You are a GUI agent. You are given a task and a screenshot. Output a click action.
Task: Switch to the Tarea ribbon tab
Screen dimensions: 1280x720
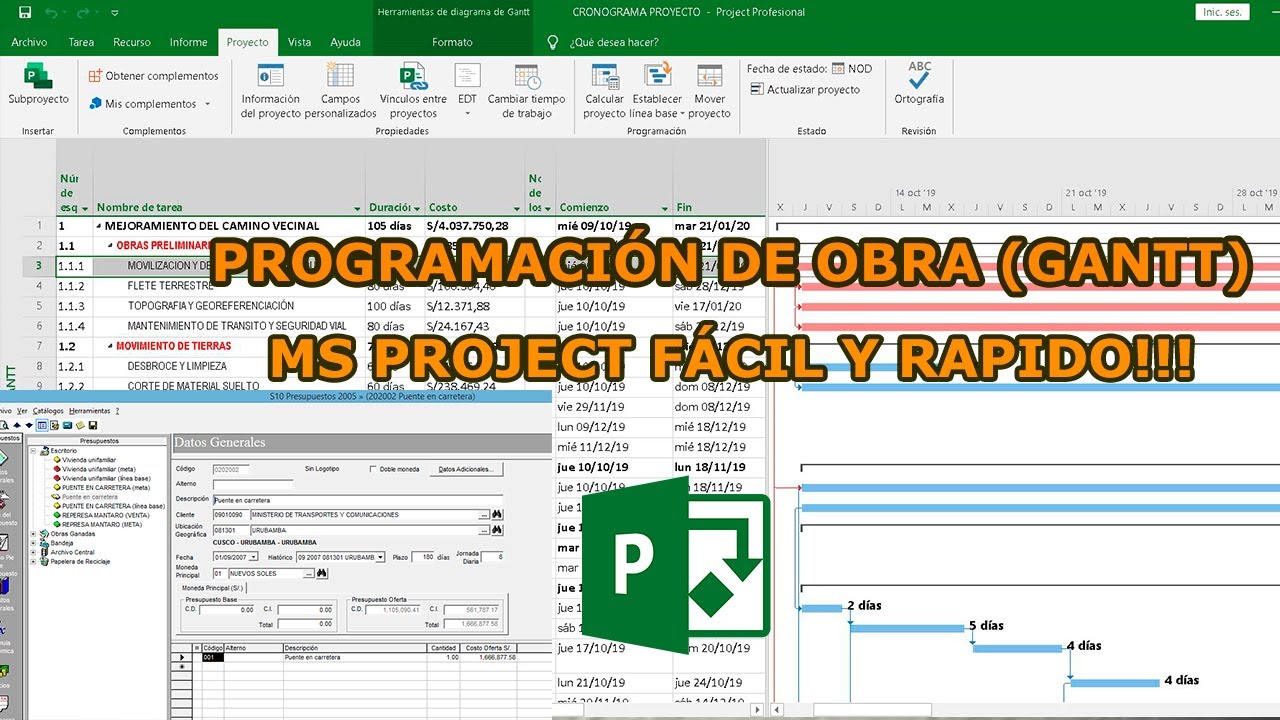click(x=81, y=42)
